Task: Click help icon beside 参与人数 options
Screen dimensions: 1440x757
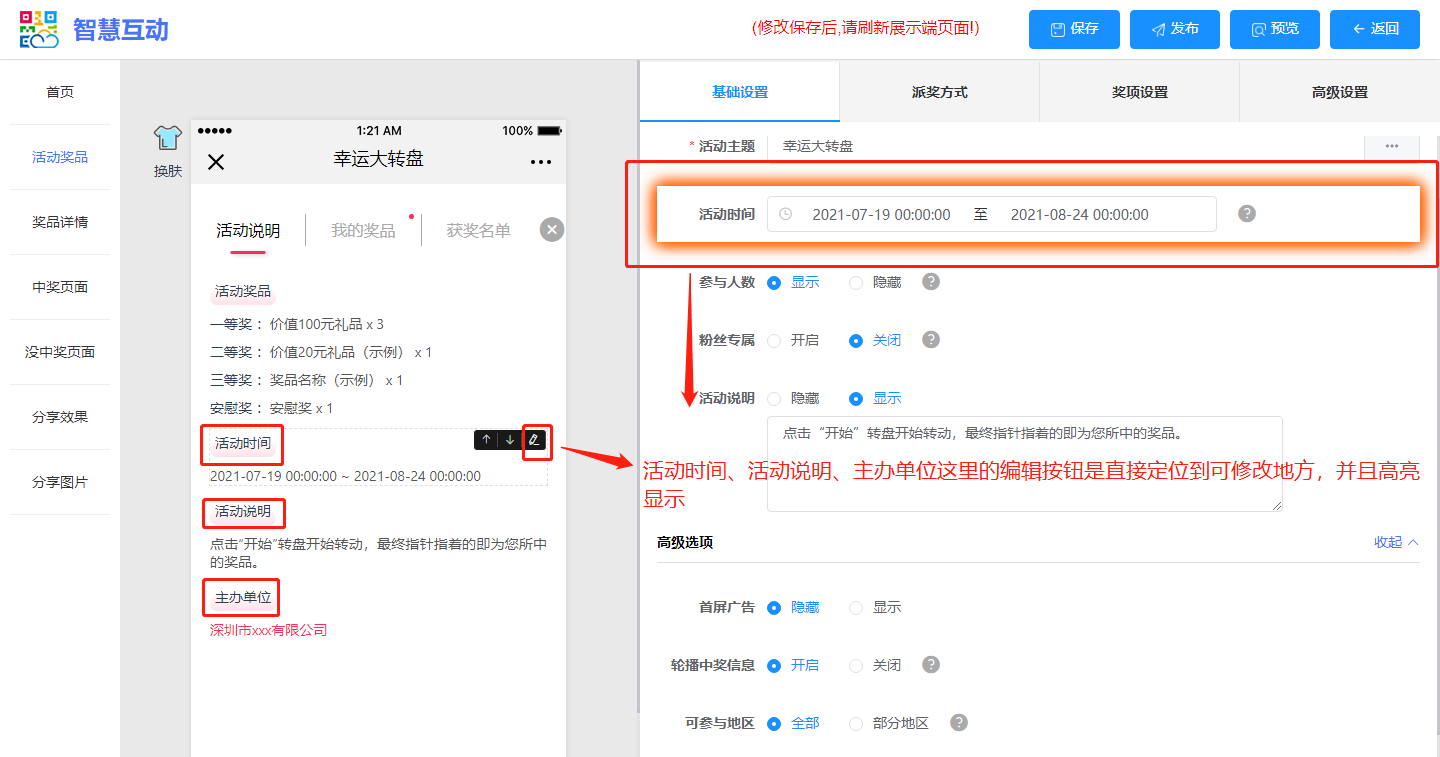Action: coord(931,282)
